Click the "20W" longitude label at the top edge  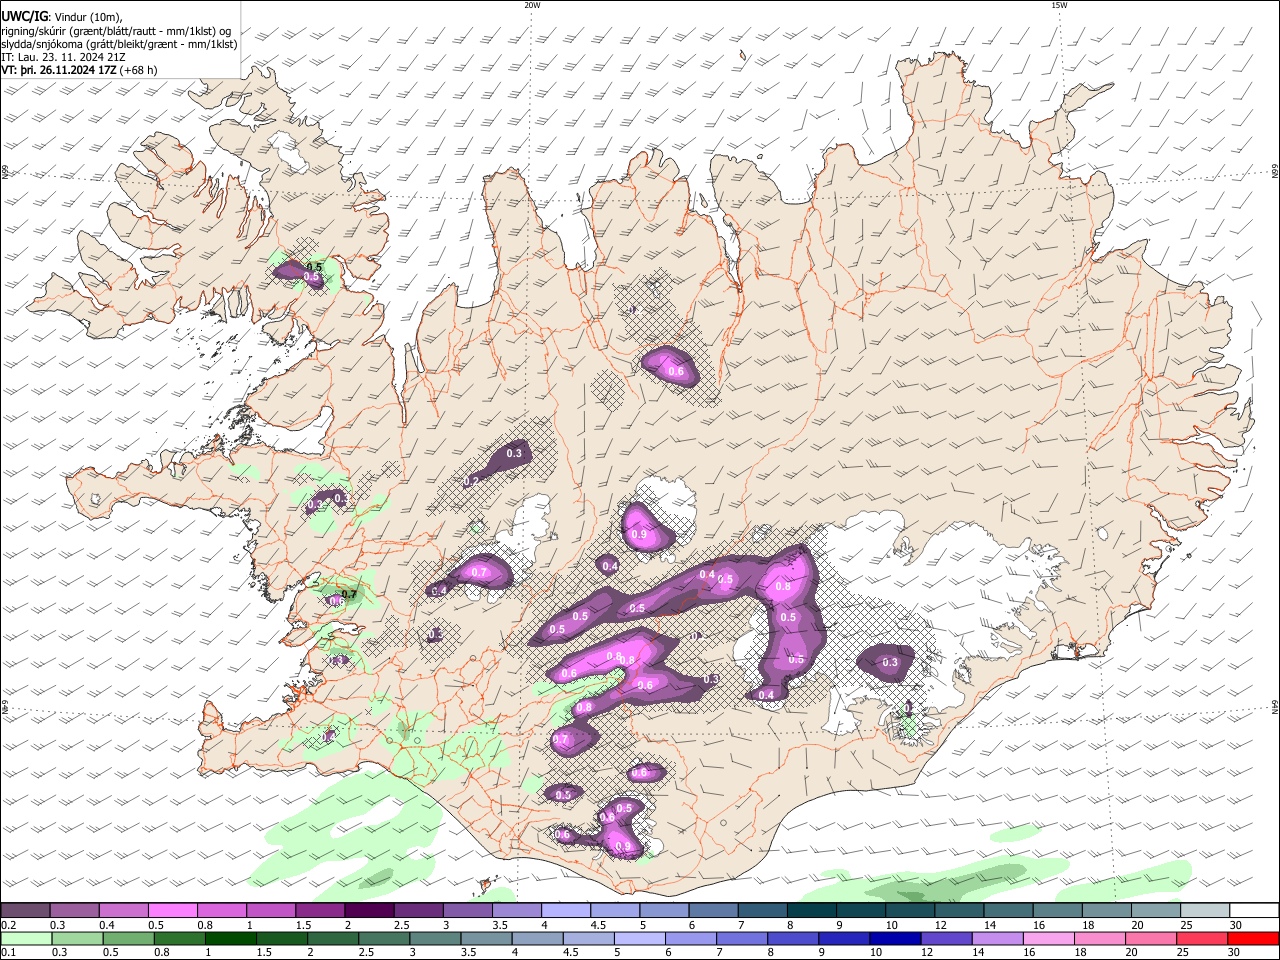point(532,5)
